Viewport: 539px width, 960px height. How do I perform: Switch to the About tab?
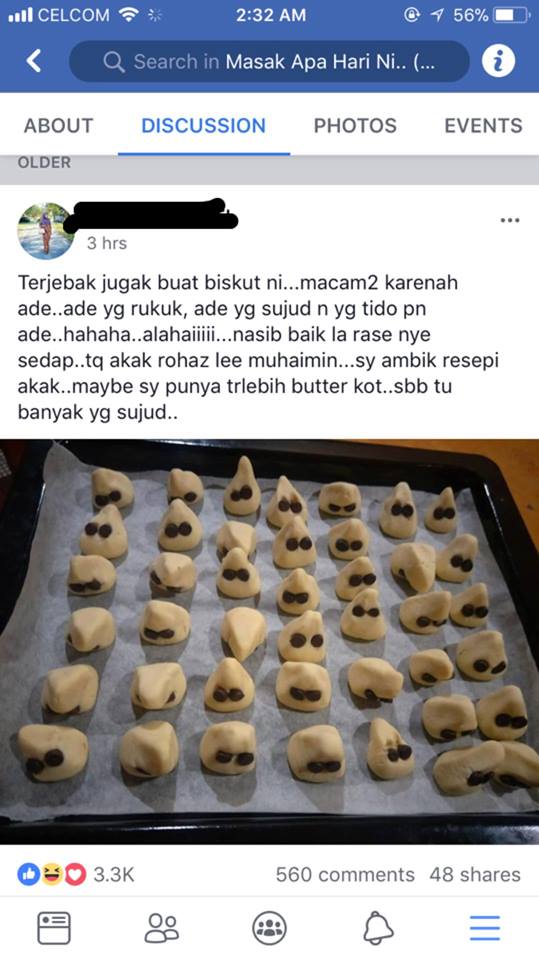click(x=58, y=126)
